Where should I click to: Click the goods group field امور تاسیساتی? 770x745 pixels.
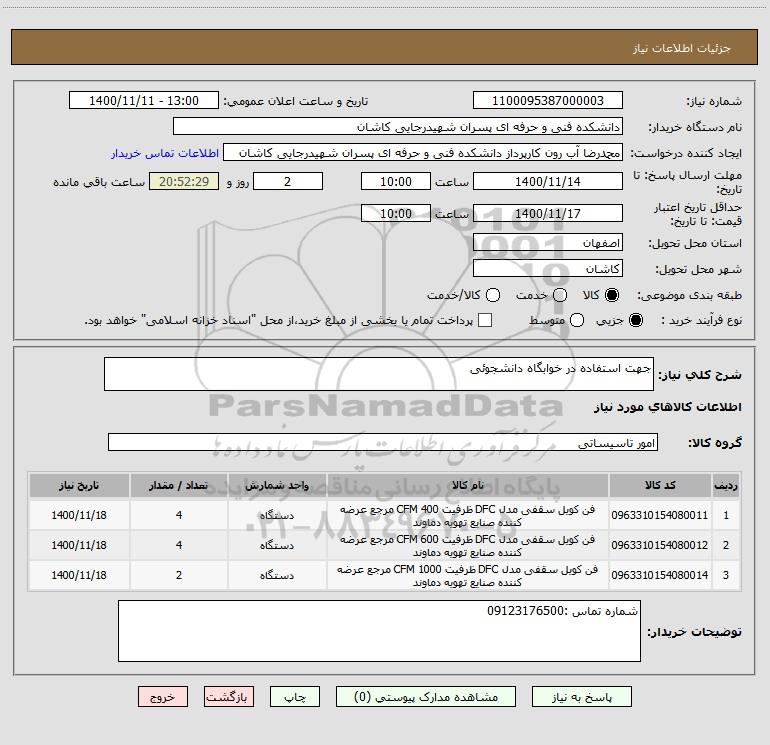(383, 442)
